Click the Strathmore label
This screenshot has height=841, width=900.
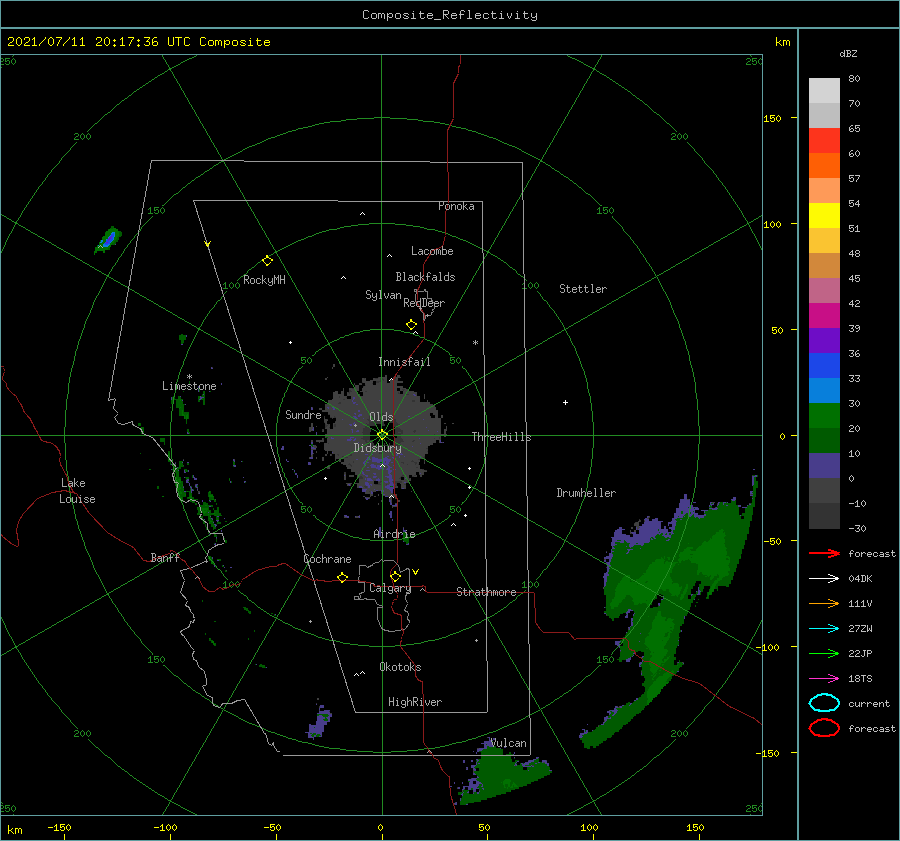486,592
